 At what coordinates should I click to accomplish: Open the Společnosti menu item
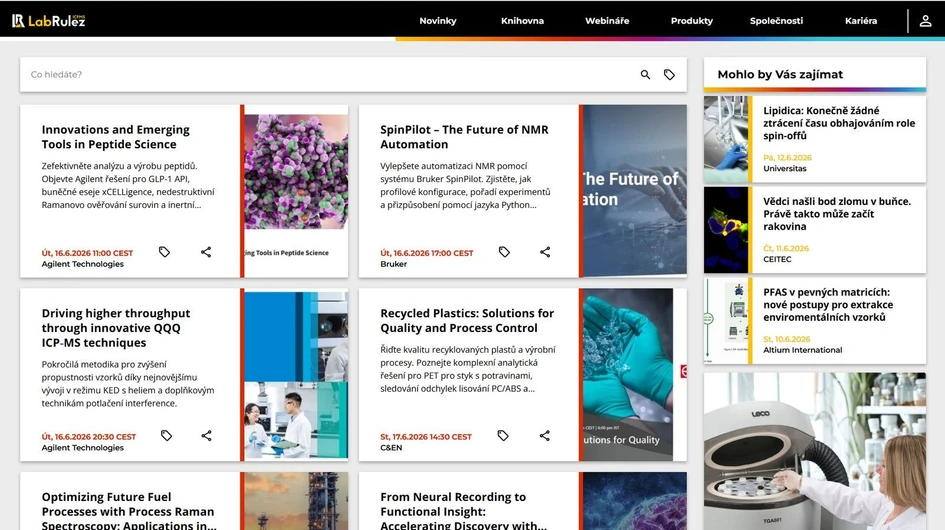click(x=776, y=21)
